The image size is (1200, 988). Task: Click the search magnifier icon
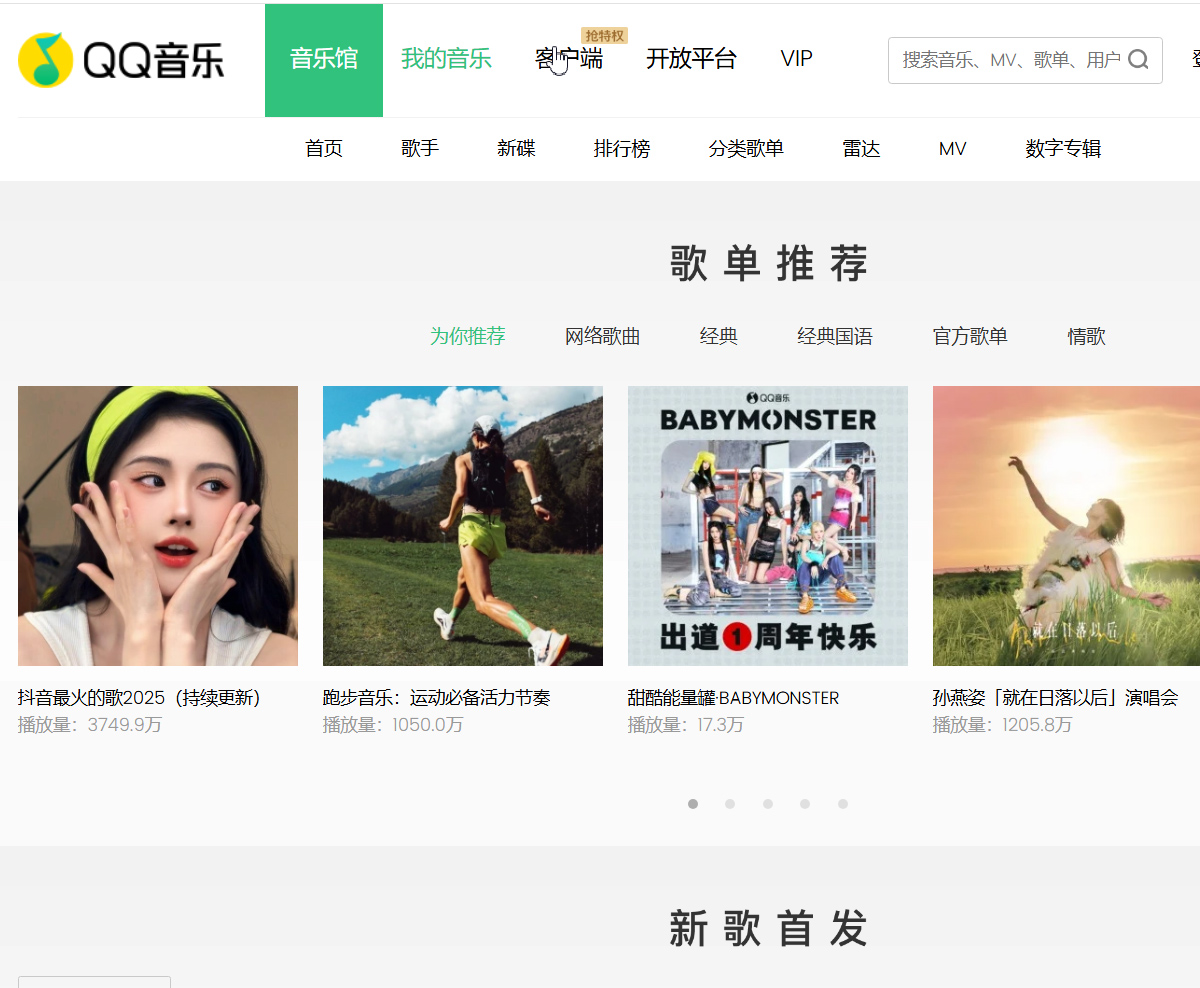click(x=1138, y=60)
